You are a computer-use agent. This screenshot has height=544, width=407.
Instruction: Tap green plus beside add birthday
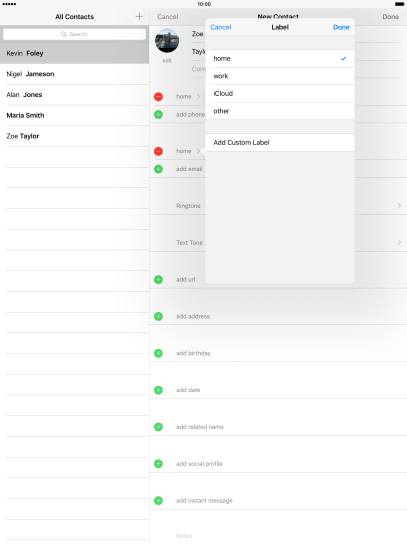click(x=158, y=353)
